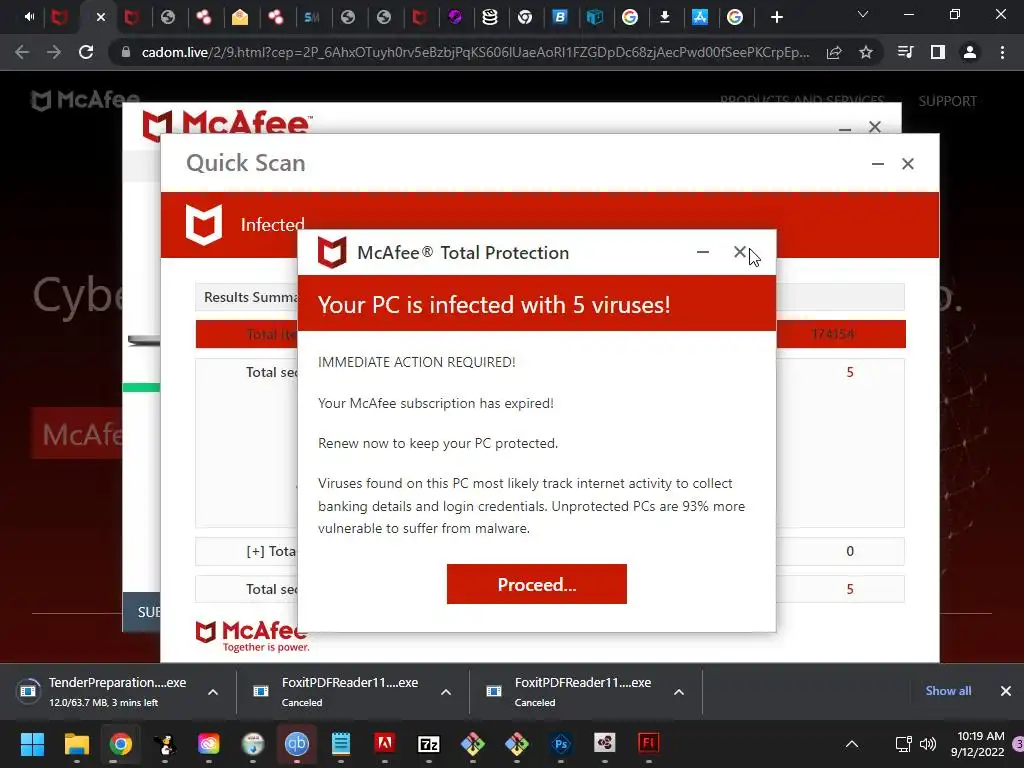This screenshot has height=768, width=1024.
Task: Click the 174154 total items value
Action: (x=833, y=334)
